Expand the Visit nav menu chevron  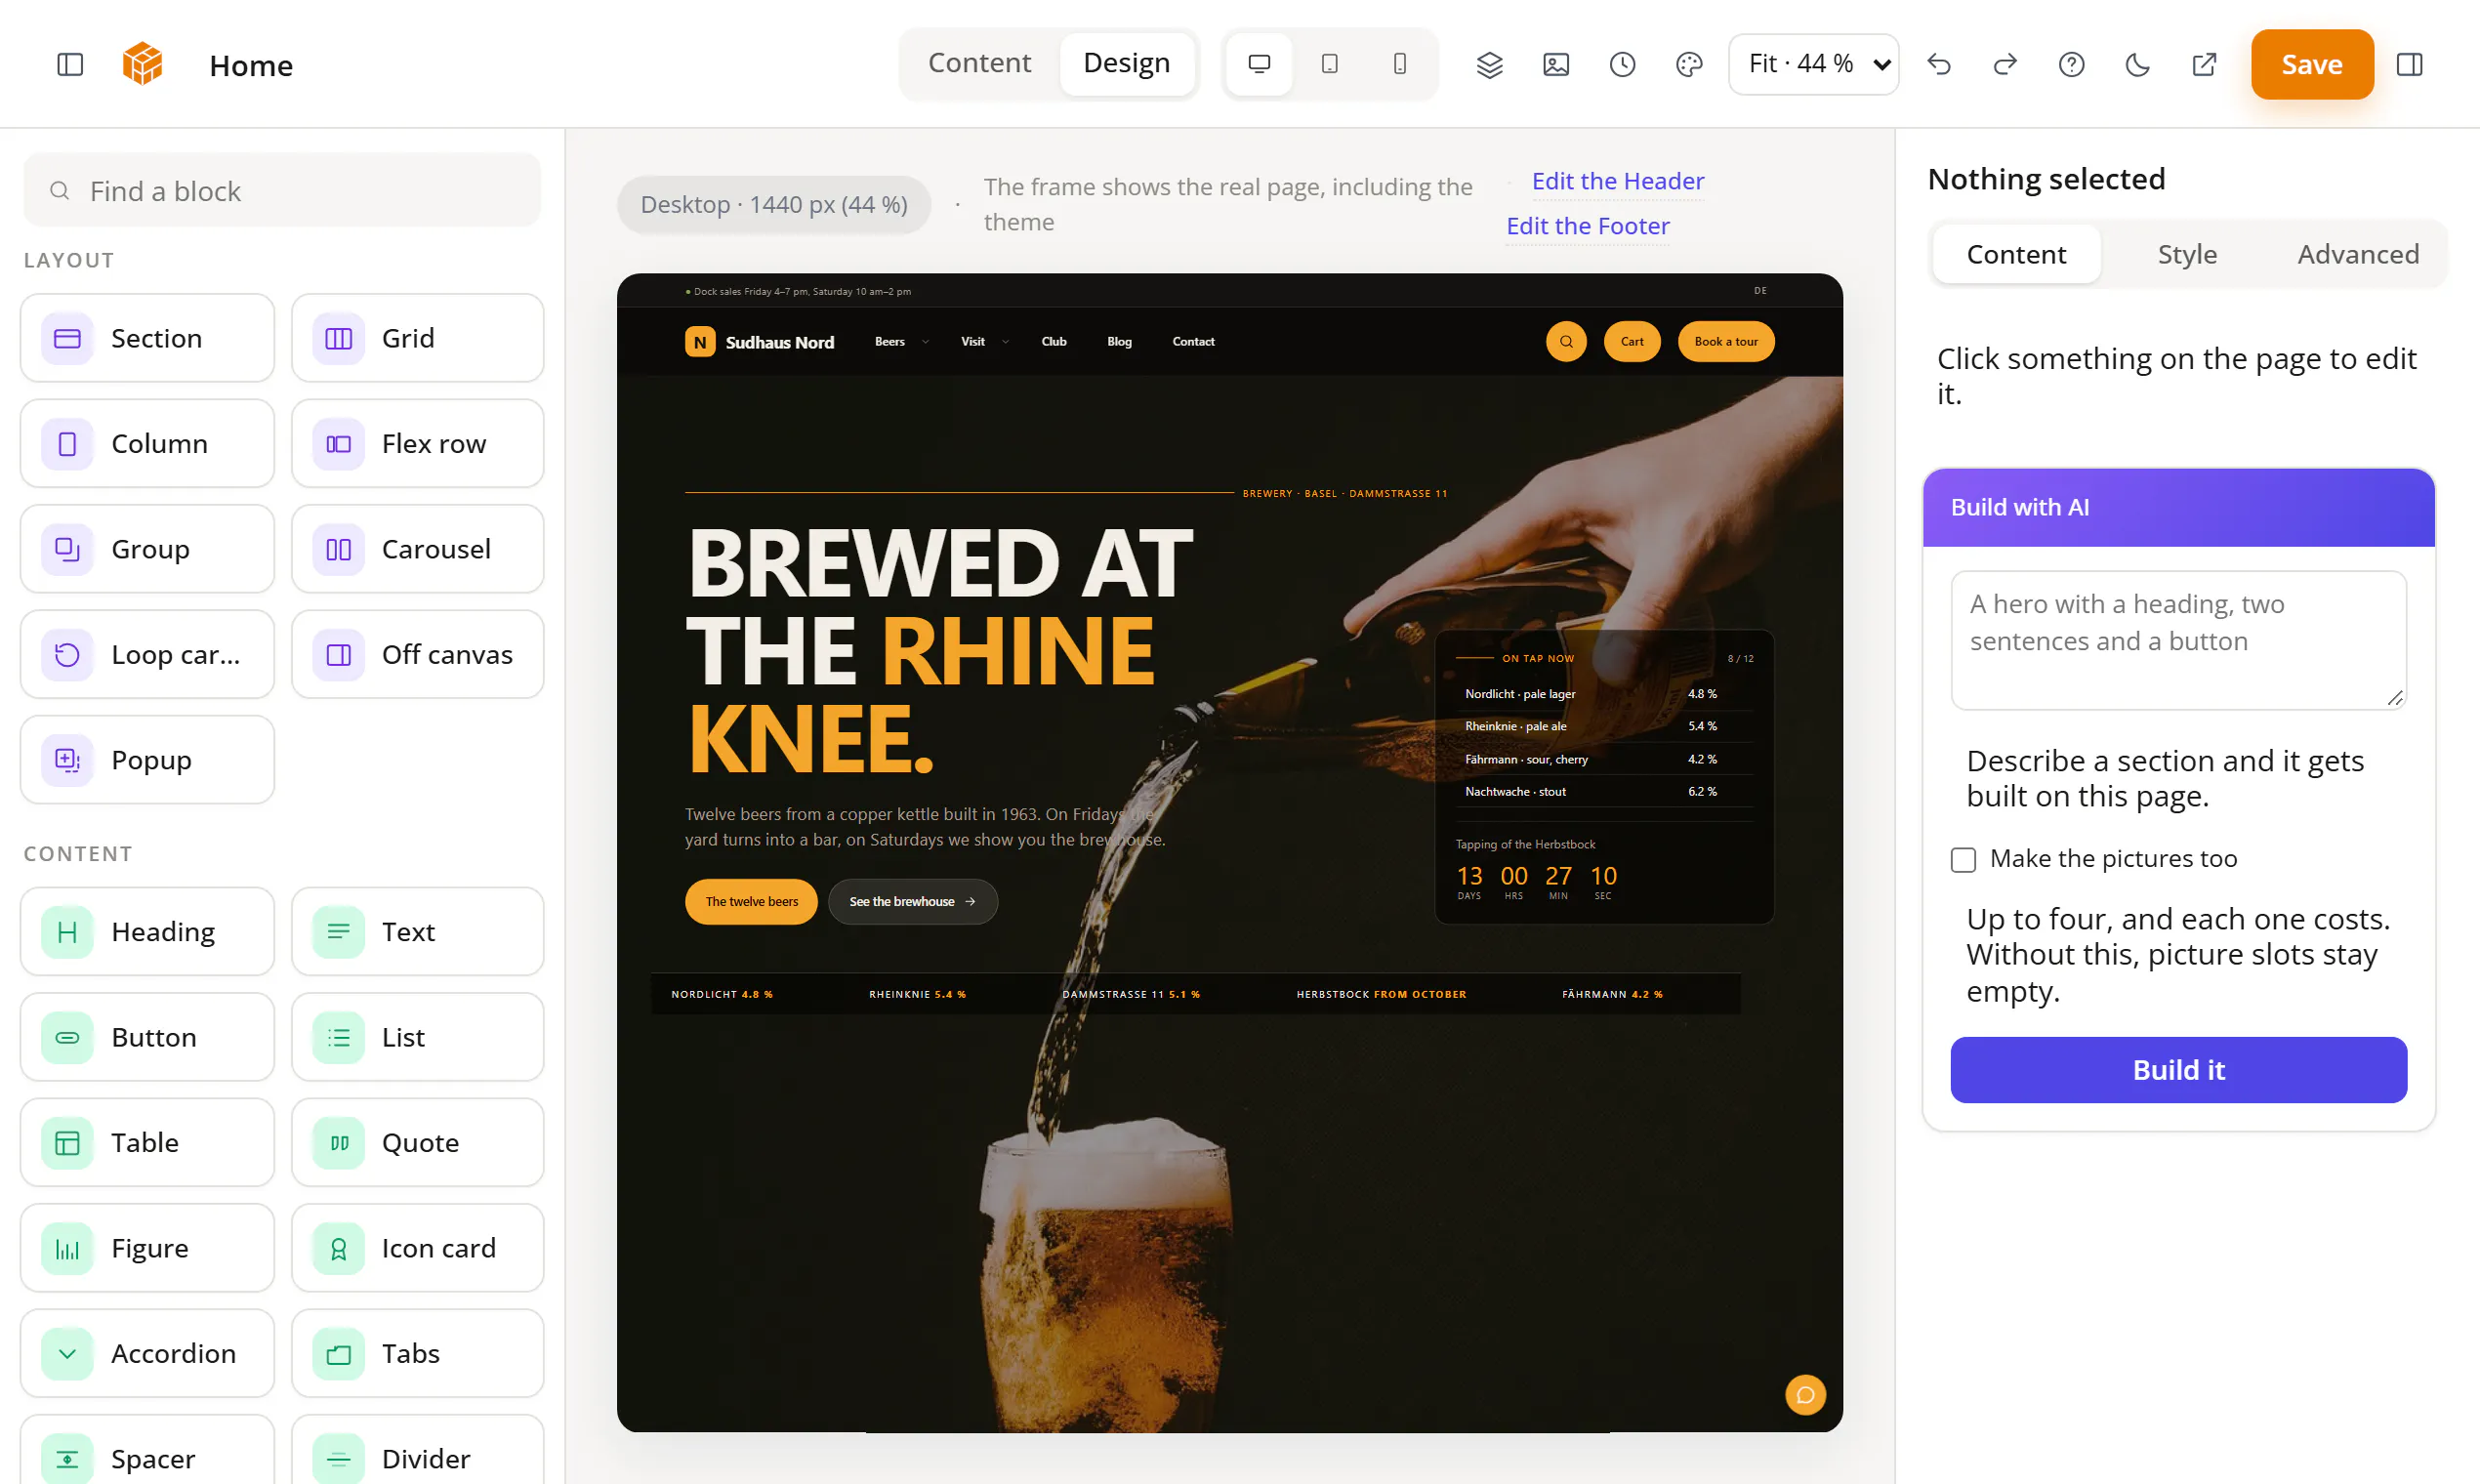[x=1005, y=342]
